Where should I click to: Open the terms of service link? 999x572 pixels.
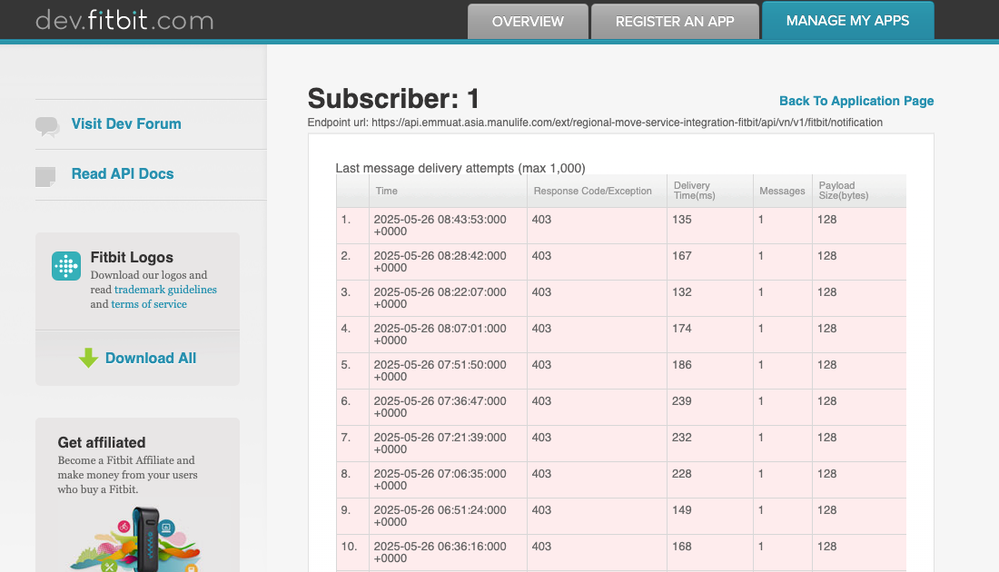point(148,304)
